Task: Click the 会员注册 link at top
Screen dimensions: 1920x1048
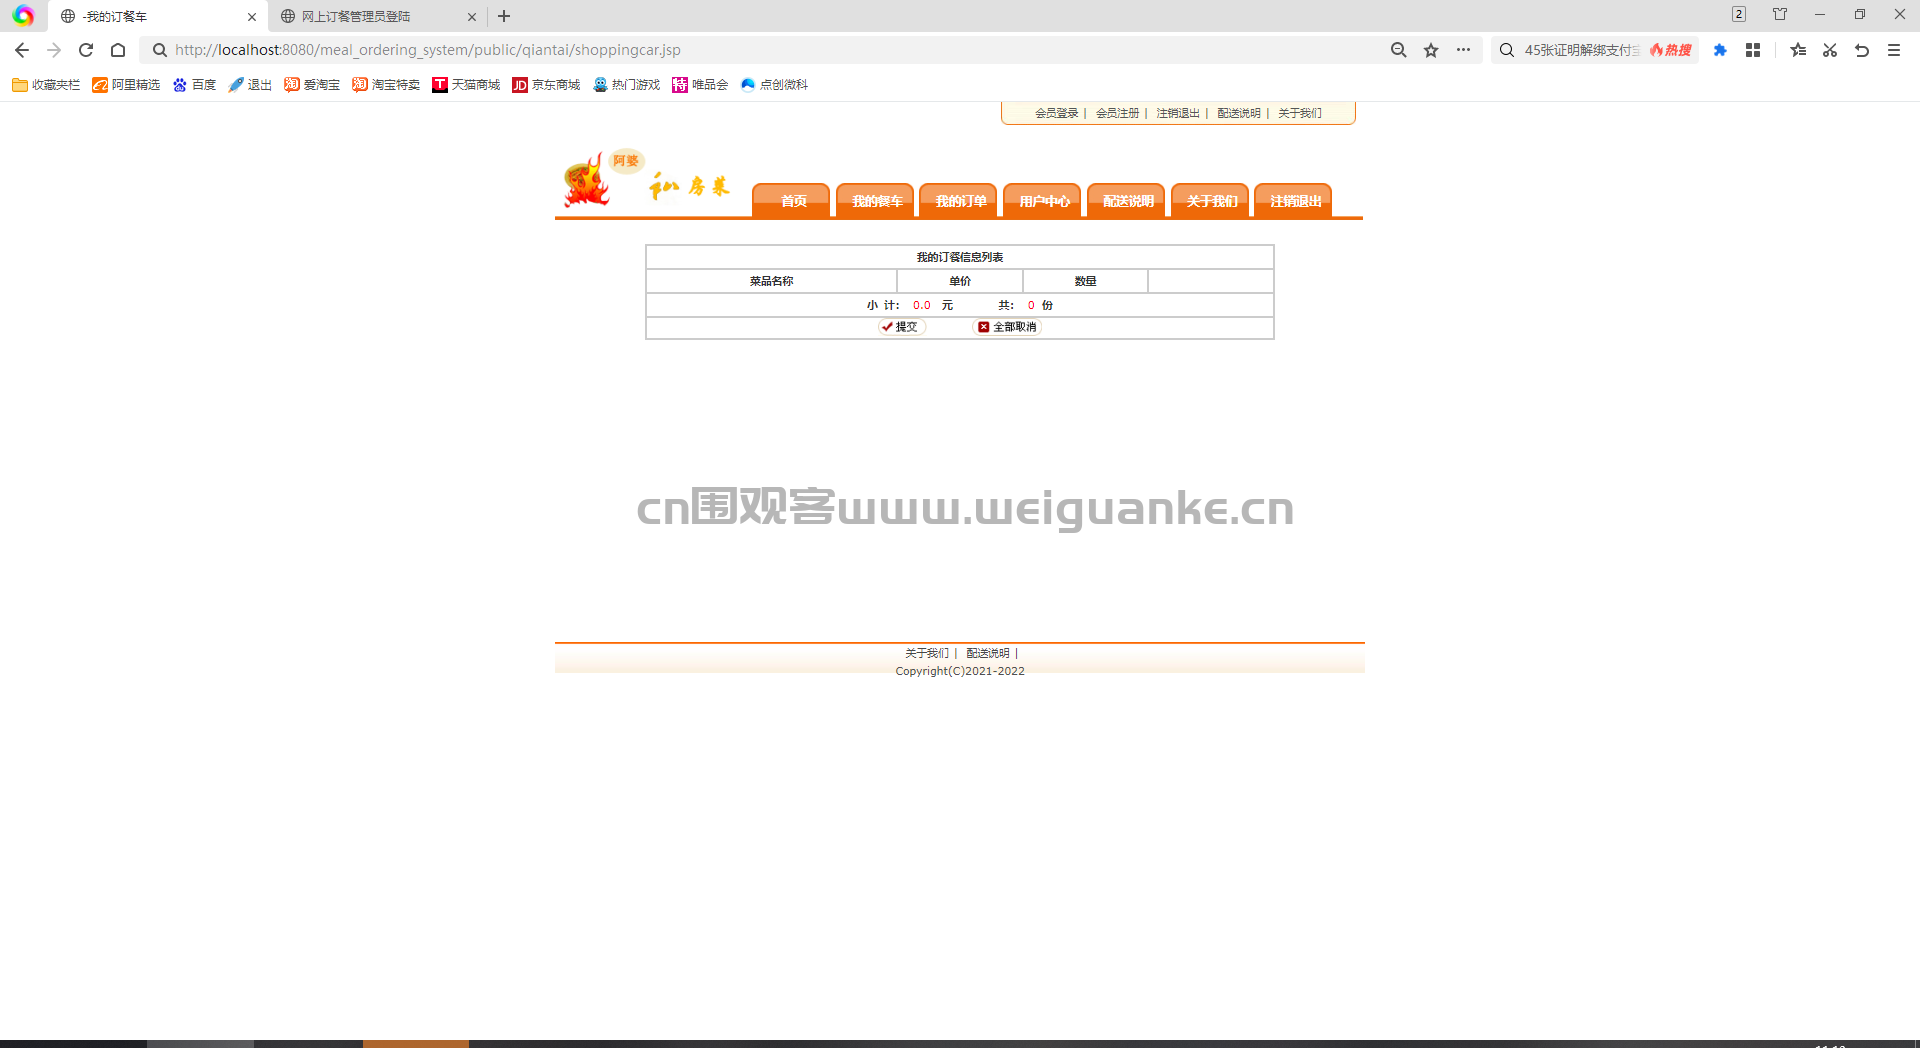Action: pyautogui.click(x=1118, y=113)
